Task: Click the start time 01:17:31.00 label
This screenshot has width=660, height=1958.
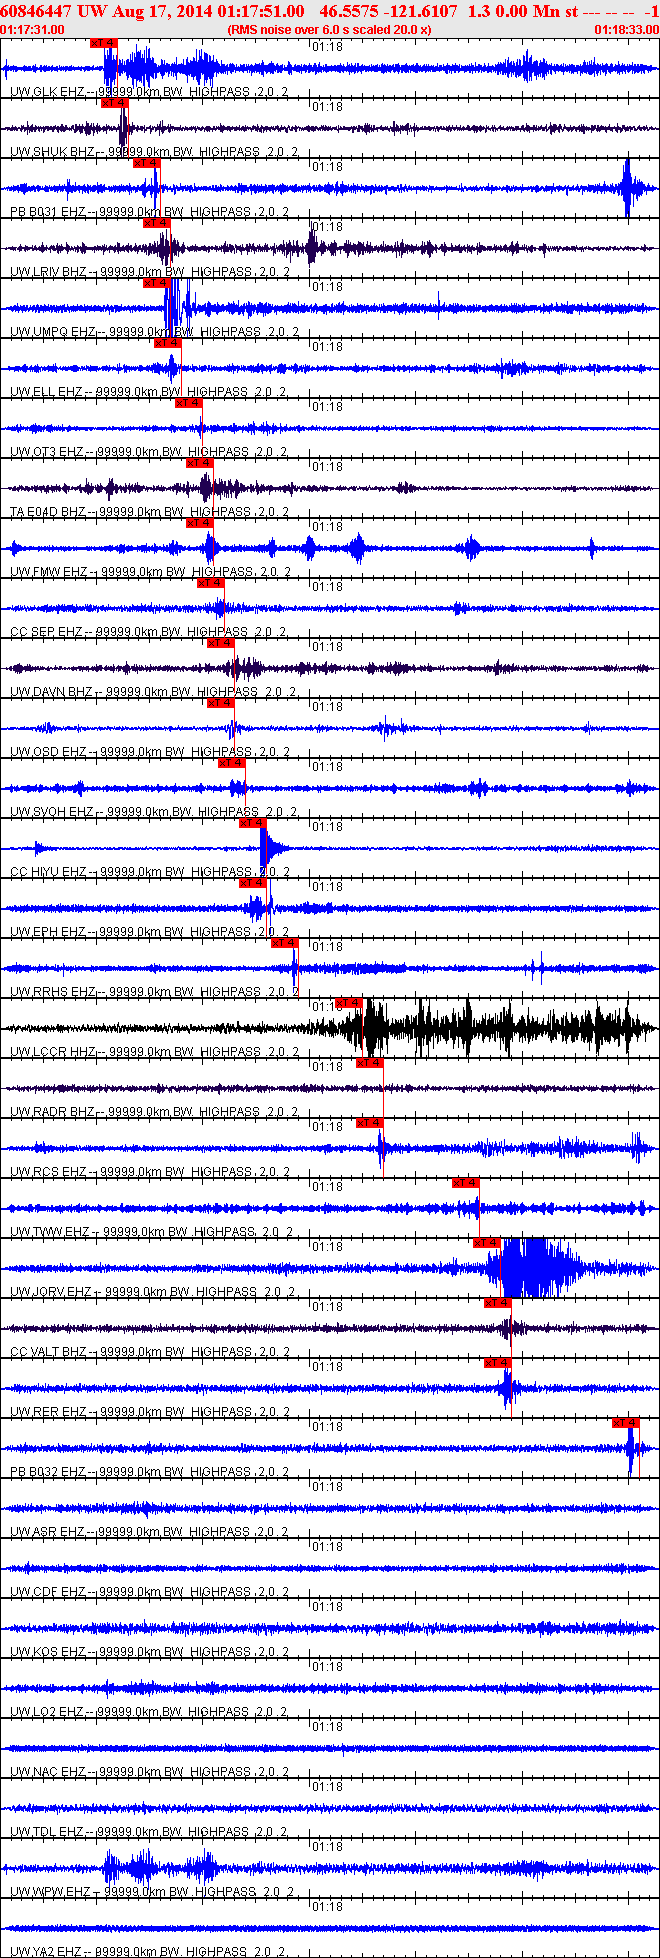Action: click(33, 30)
